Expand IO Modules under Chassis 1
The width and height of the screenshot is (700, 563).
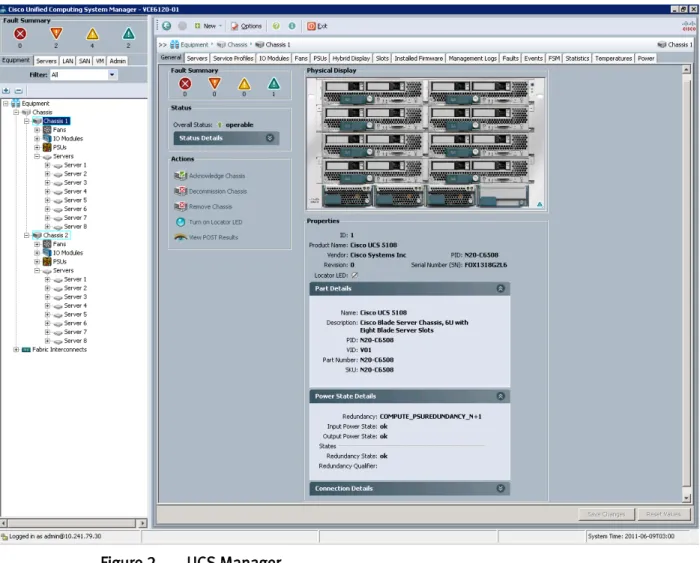37,138
